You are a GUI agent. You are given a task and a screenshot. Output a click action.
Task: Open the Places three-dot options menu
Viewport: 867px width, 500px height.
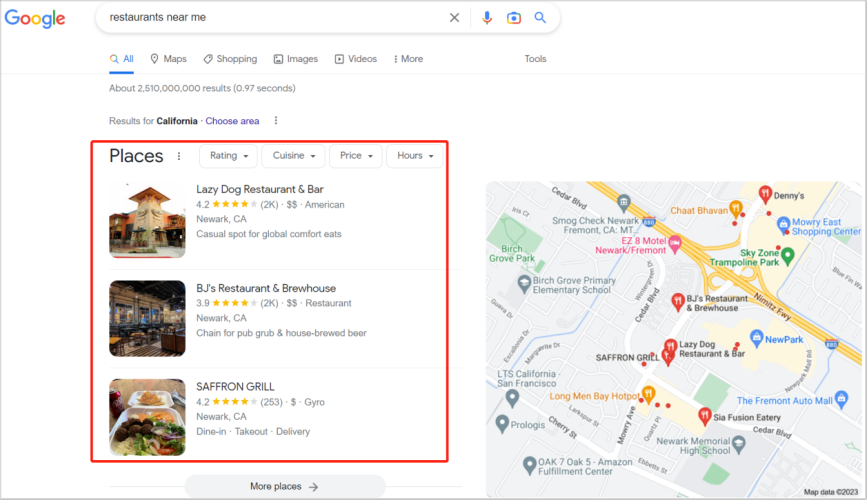[x=179, y=156]
